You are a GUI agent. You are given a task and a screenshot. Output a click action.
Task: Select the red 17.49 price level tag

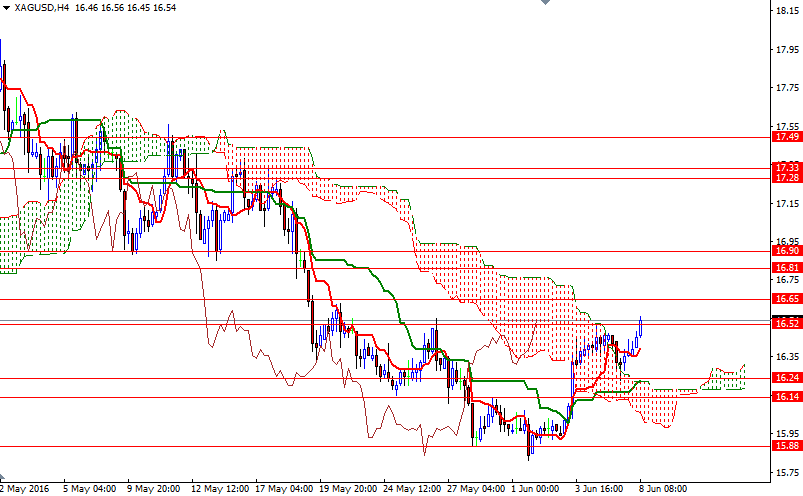786,137
